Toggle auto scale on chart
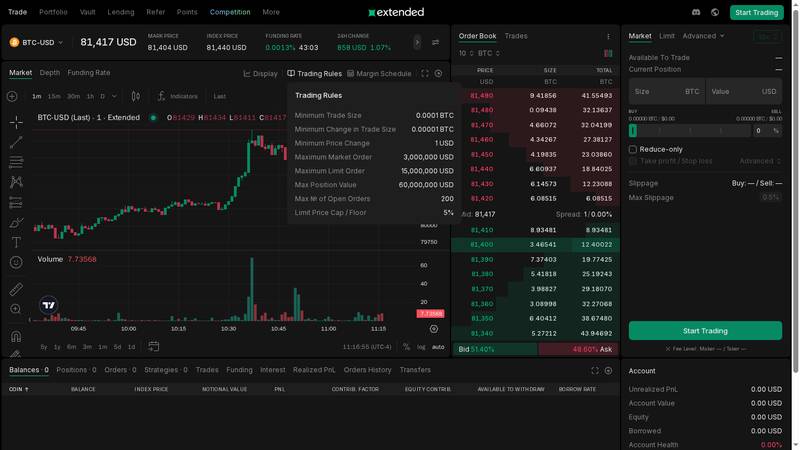 point(438,347)
